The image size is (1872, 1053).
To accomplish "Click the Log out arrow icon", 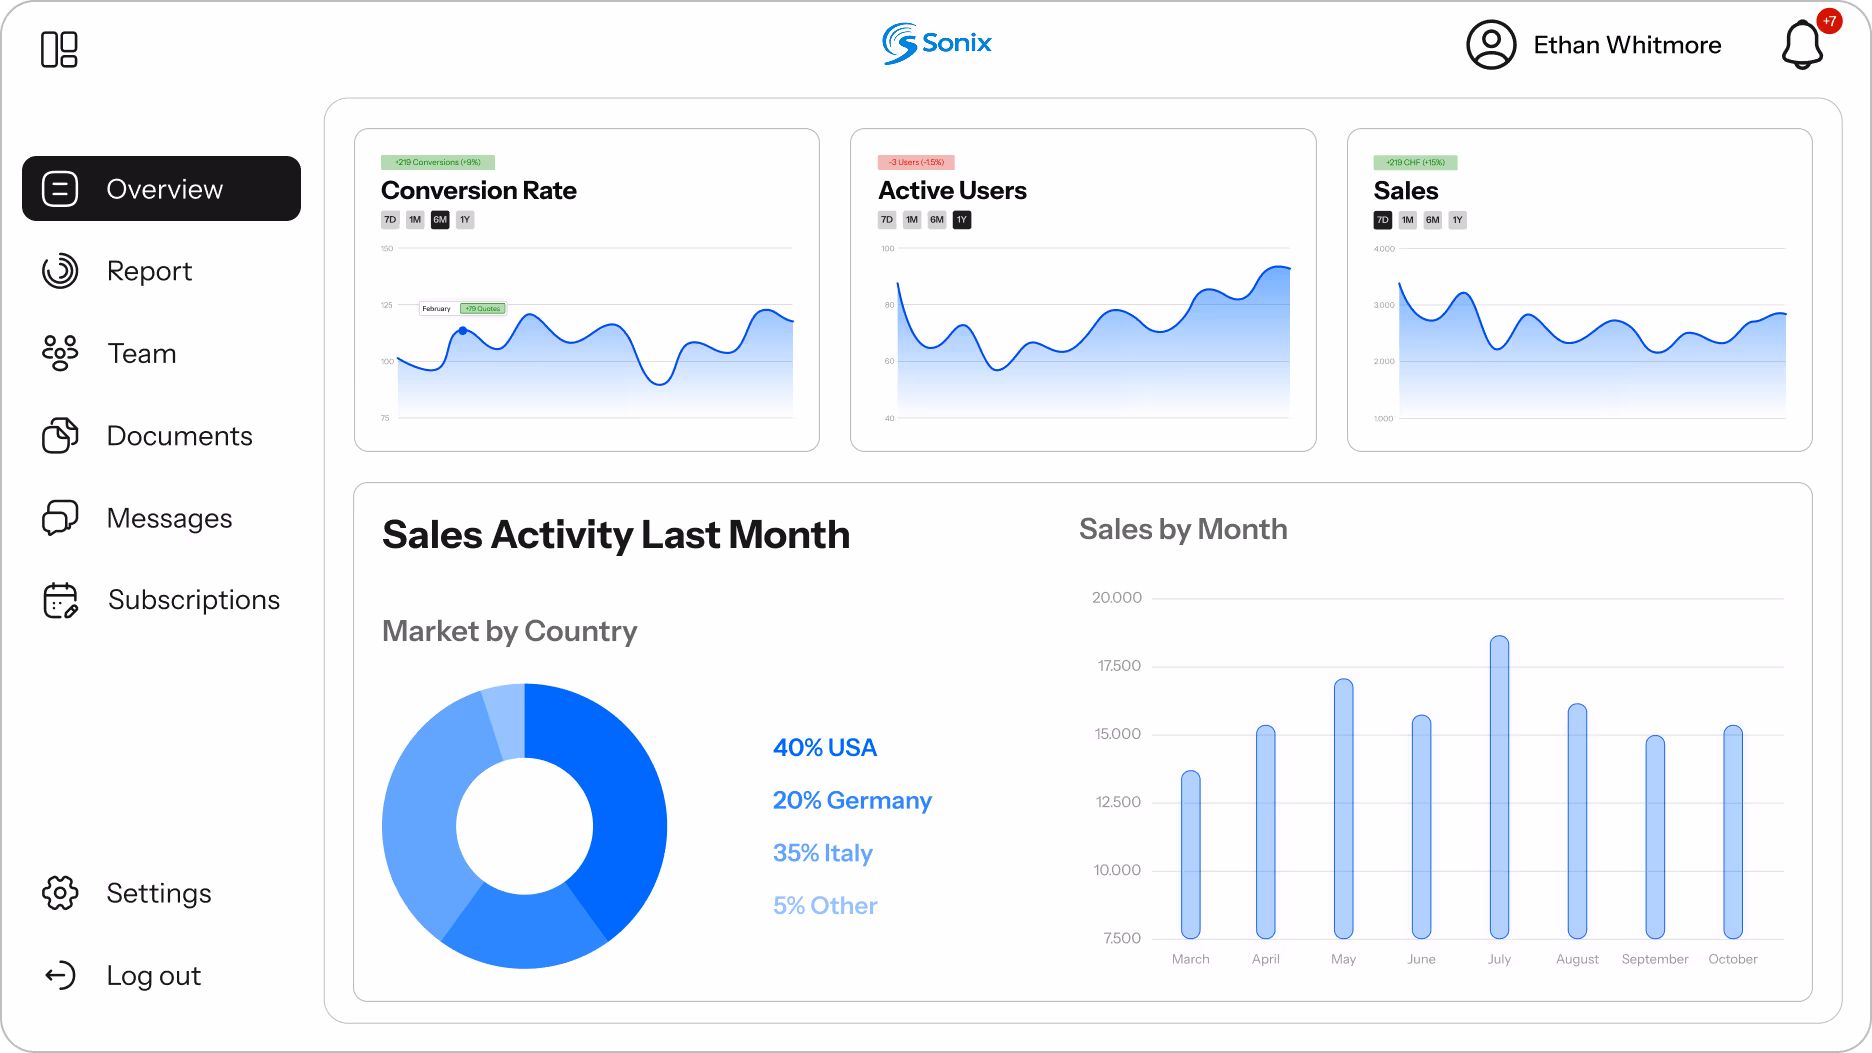I will point(60,975).
